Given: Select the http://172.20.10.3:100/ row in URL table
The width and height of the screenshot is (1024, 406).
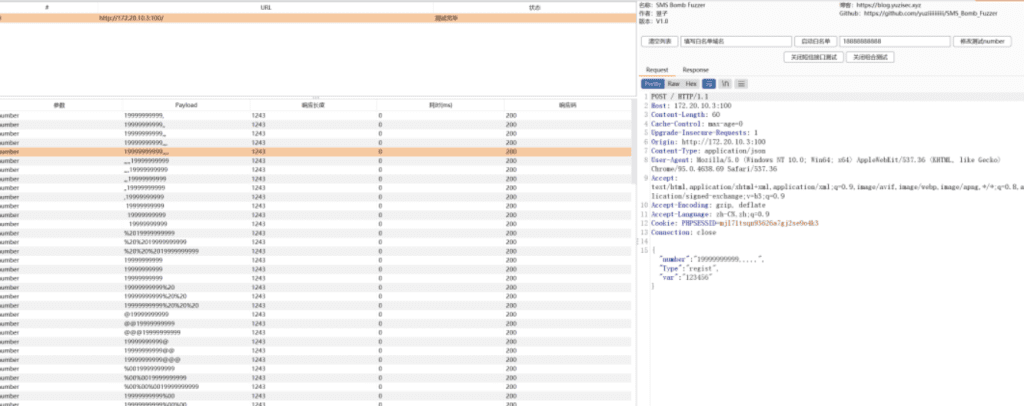Looking at the screenshot, I should (317, 18).
